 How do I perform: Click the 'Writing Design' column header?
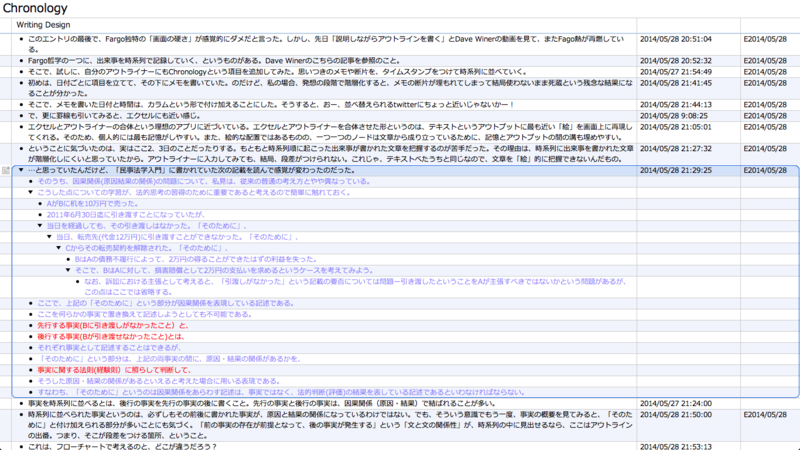[x=43, y=25]
